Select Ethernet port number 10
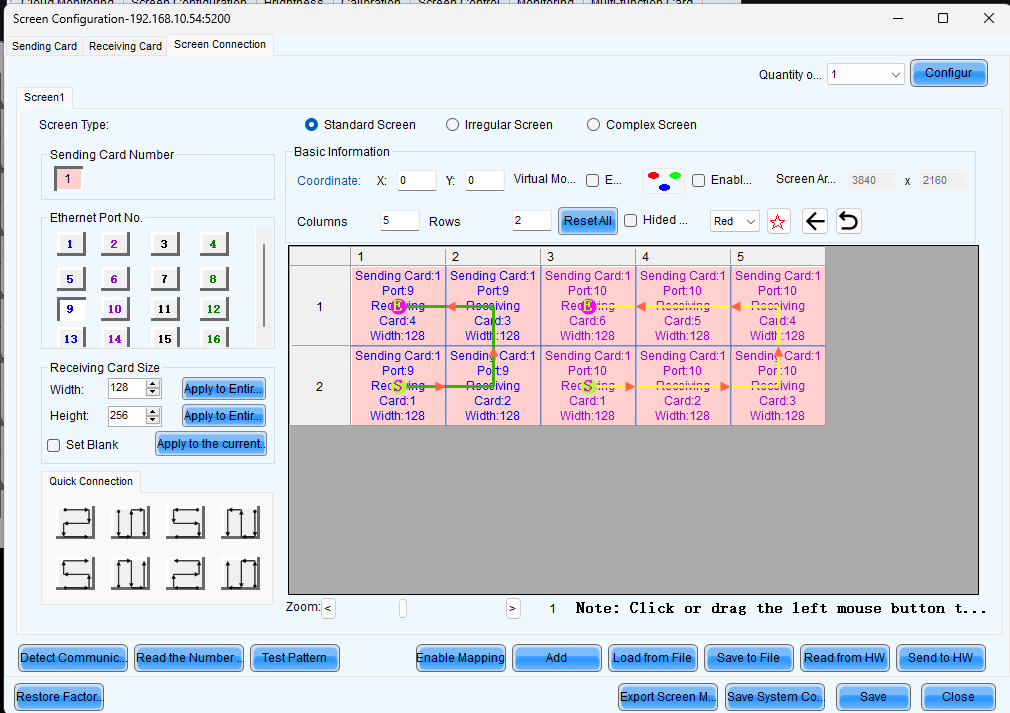1010x713 pixels. tap(115, 309)
